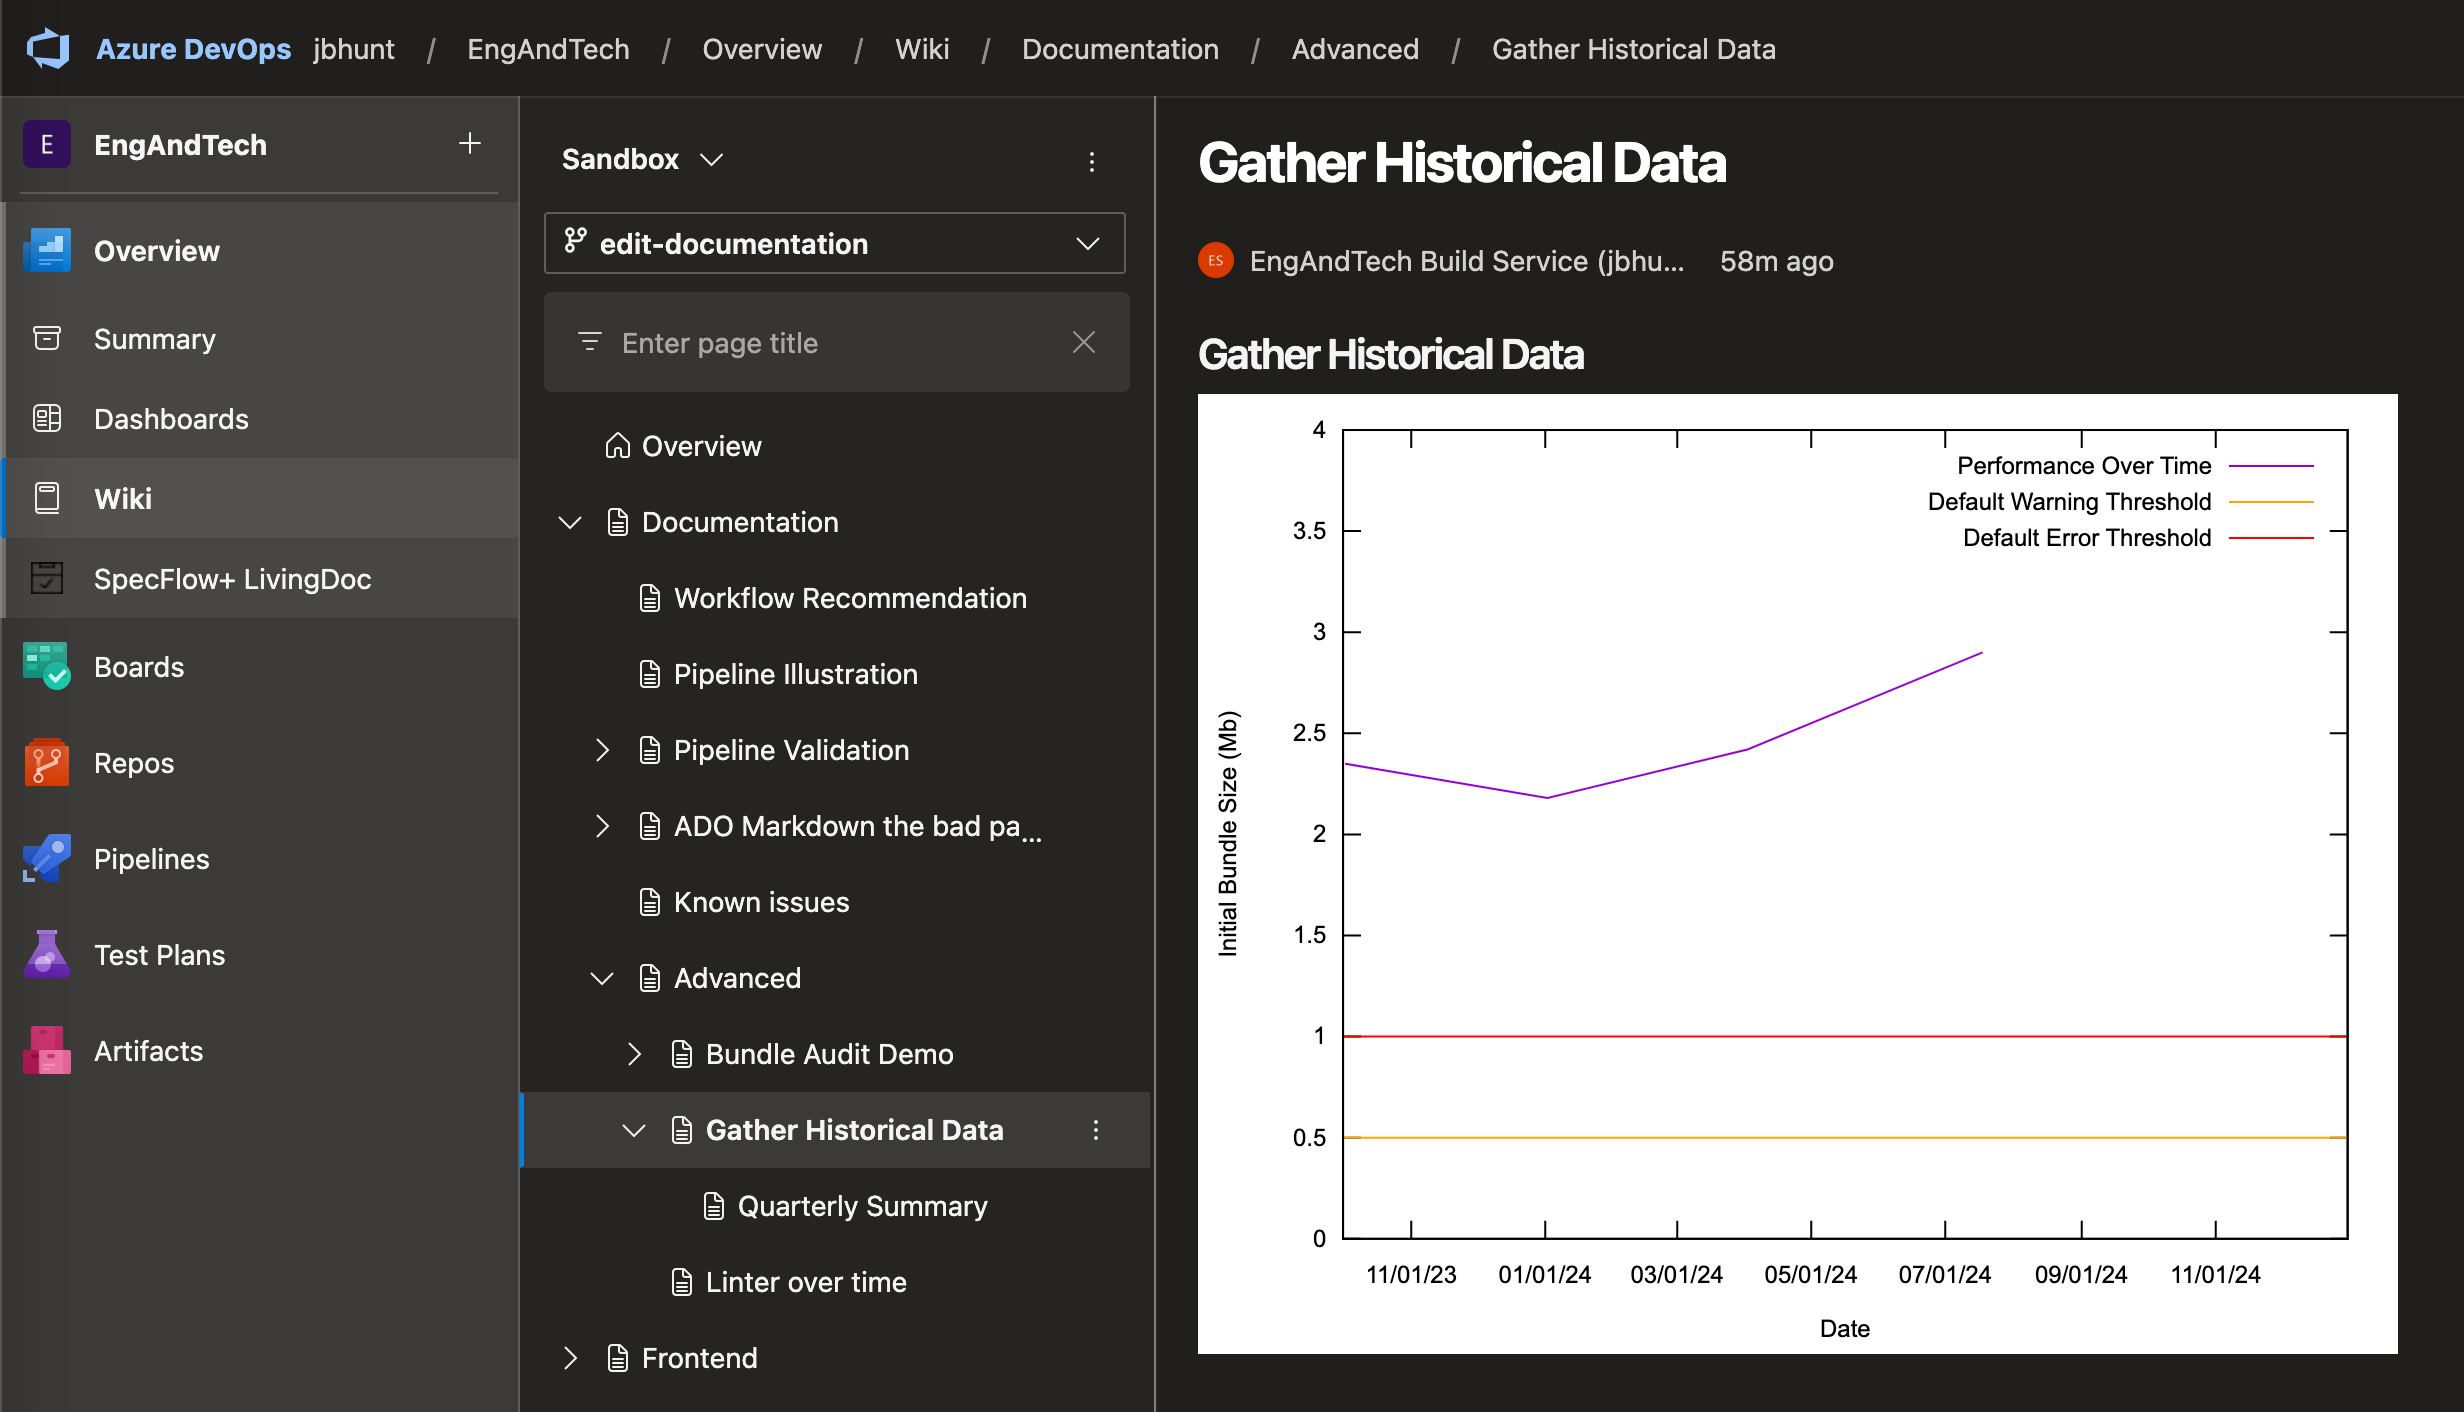Open the Quarterly Summary page
Viewport: 2464px width, 1412px height.
tap(861, 1206)
